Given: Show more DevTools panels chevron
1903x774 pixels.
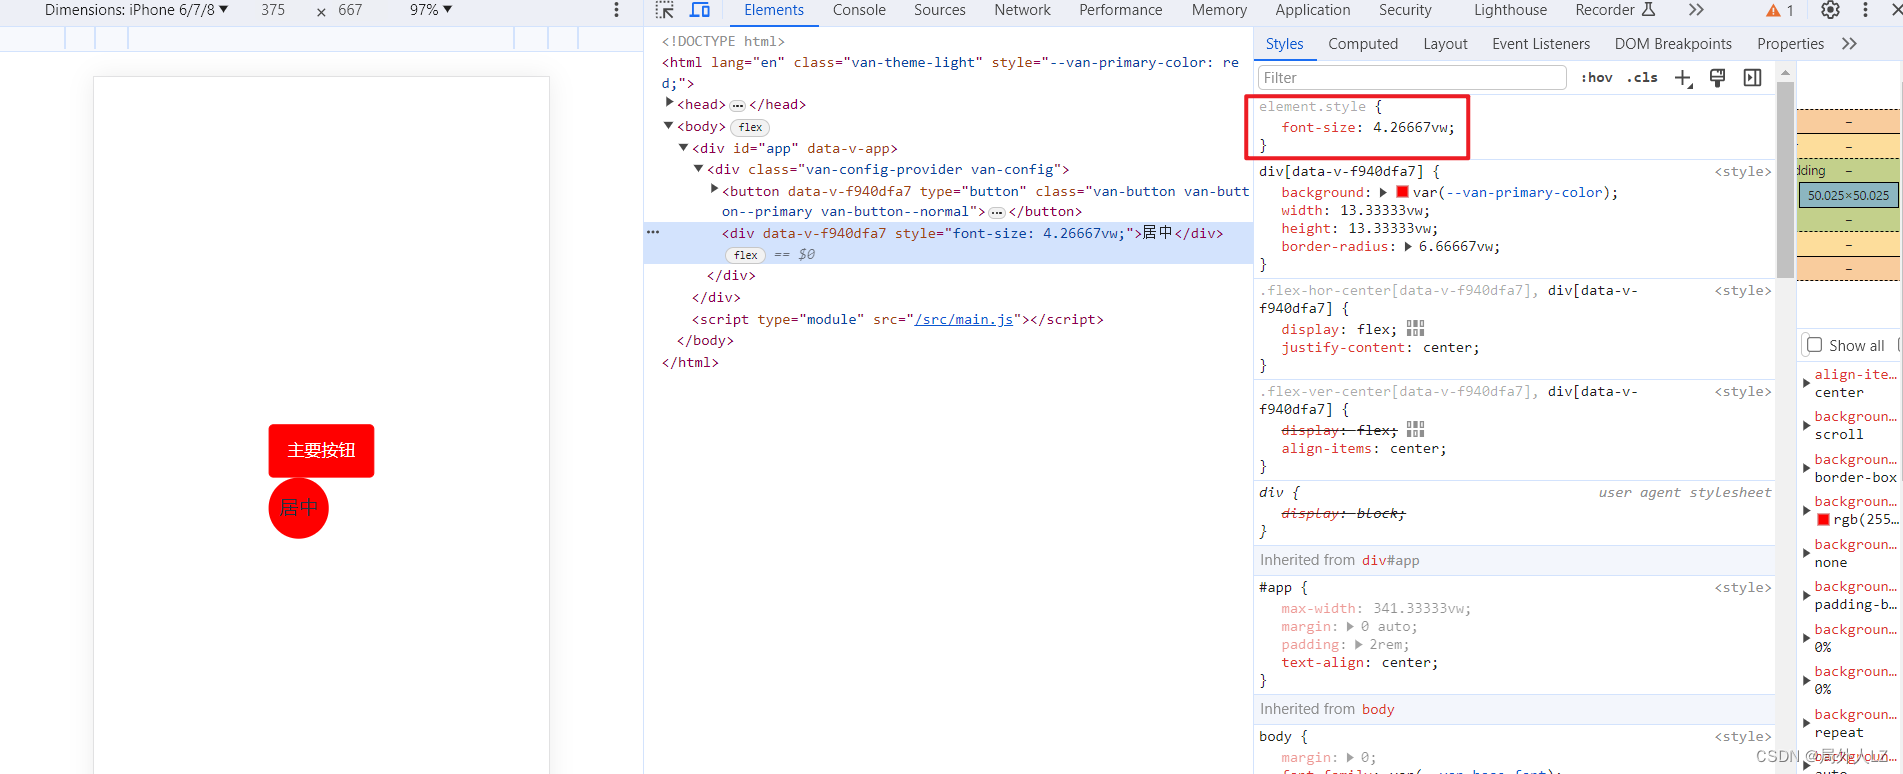Looking at the screenshot, I should tap(1696, 10).
